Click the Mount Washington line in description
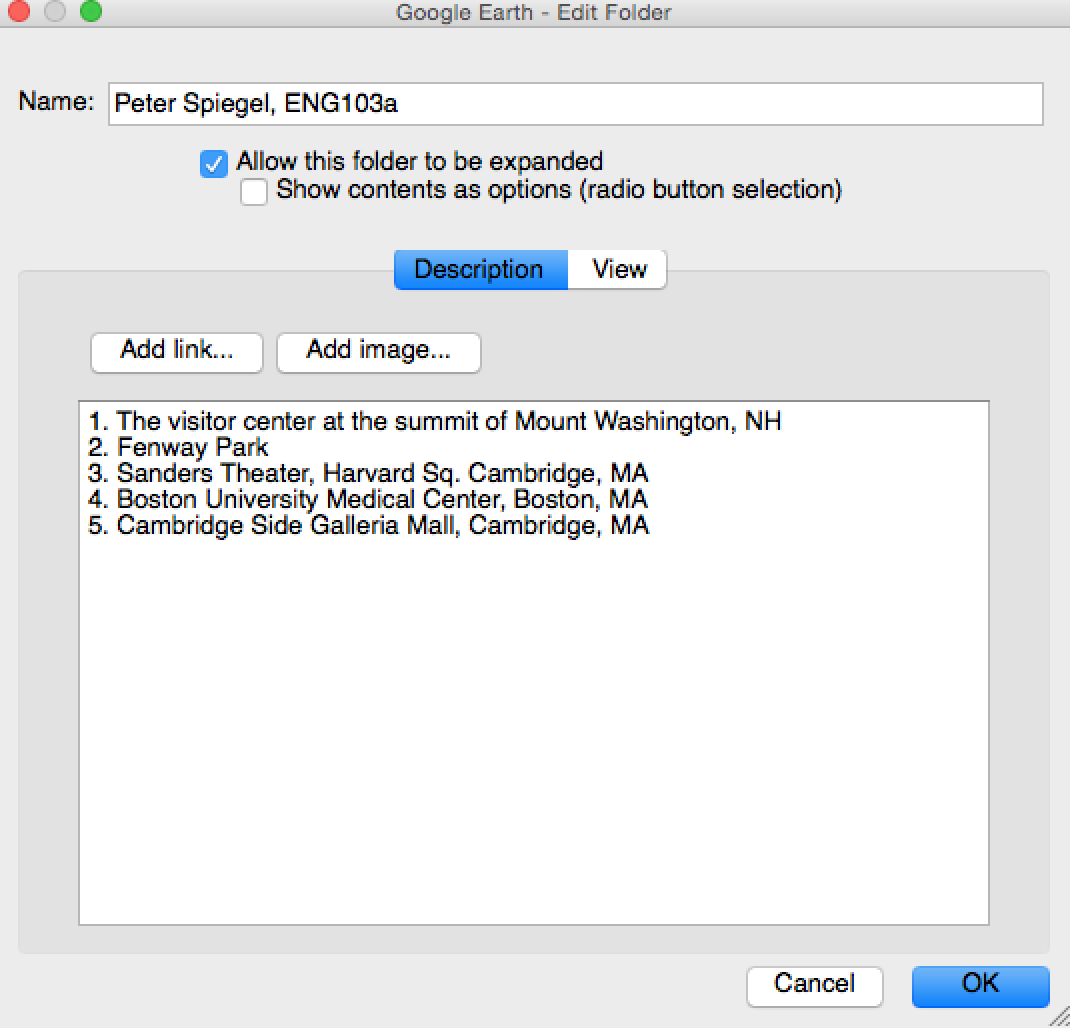The image size is (1070, 1028). pyautogui.click(x=435, y=422)
